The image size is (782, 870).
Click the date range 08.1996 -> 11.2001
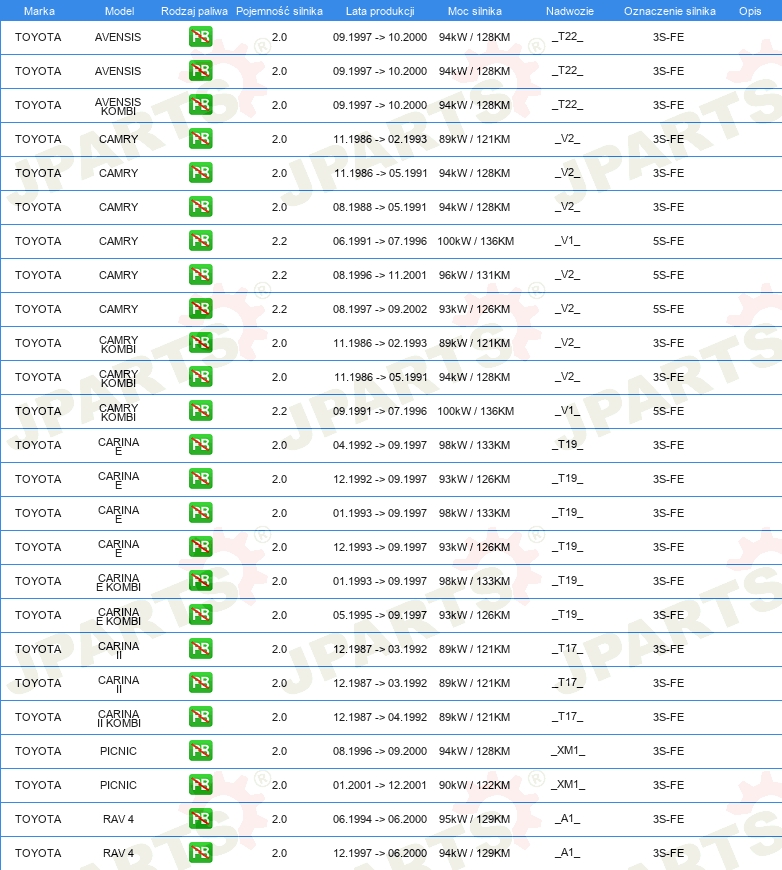[x=380, y=275]
